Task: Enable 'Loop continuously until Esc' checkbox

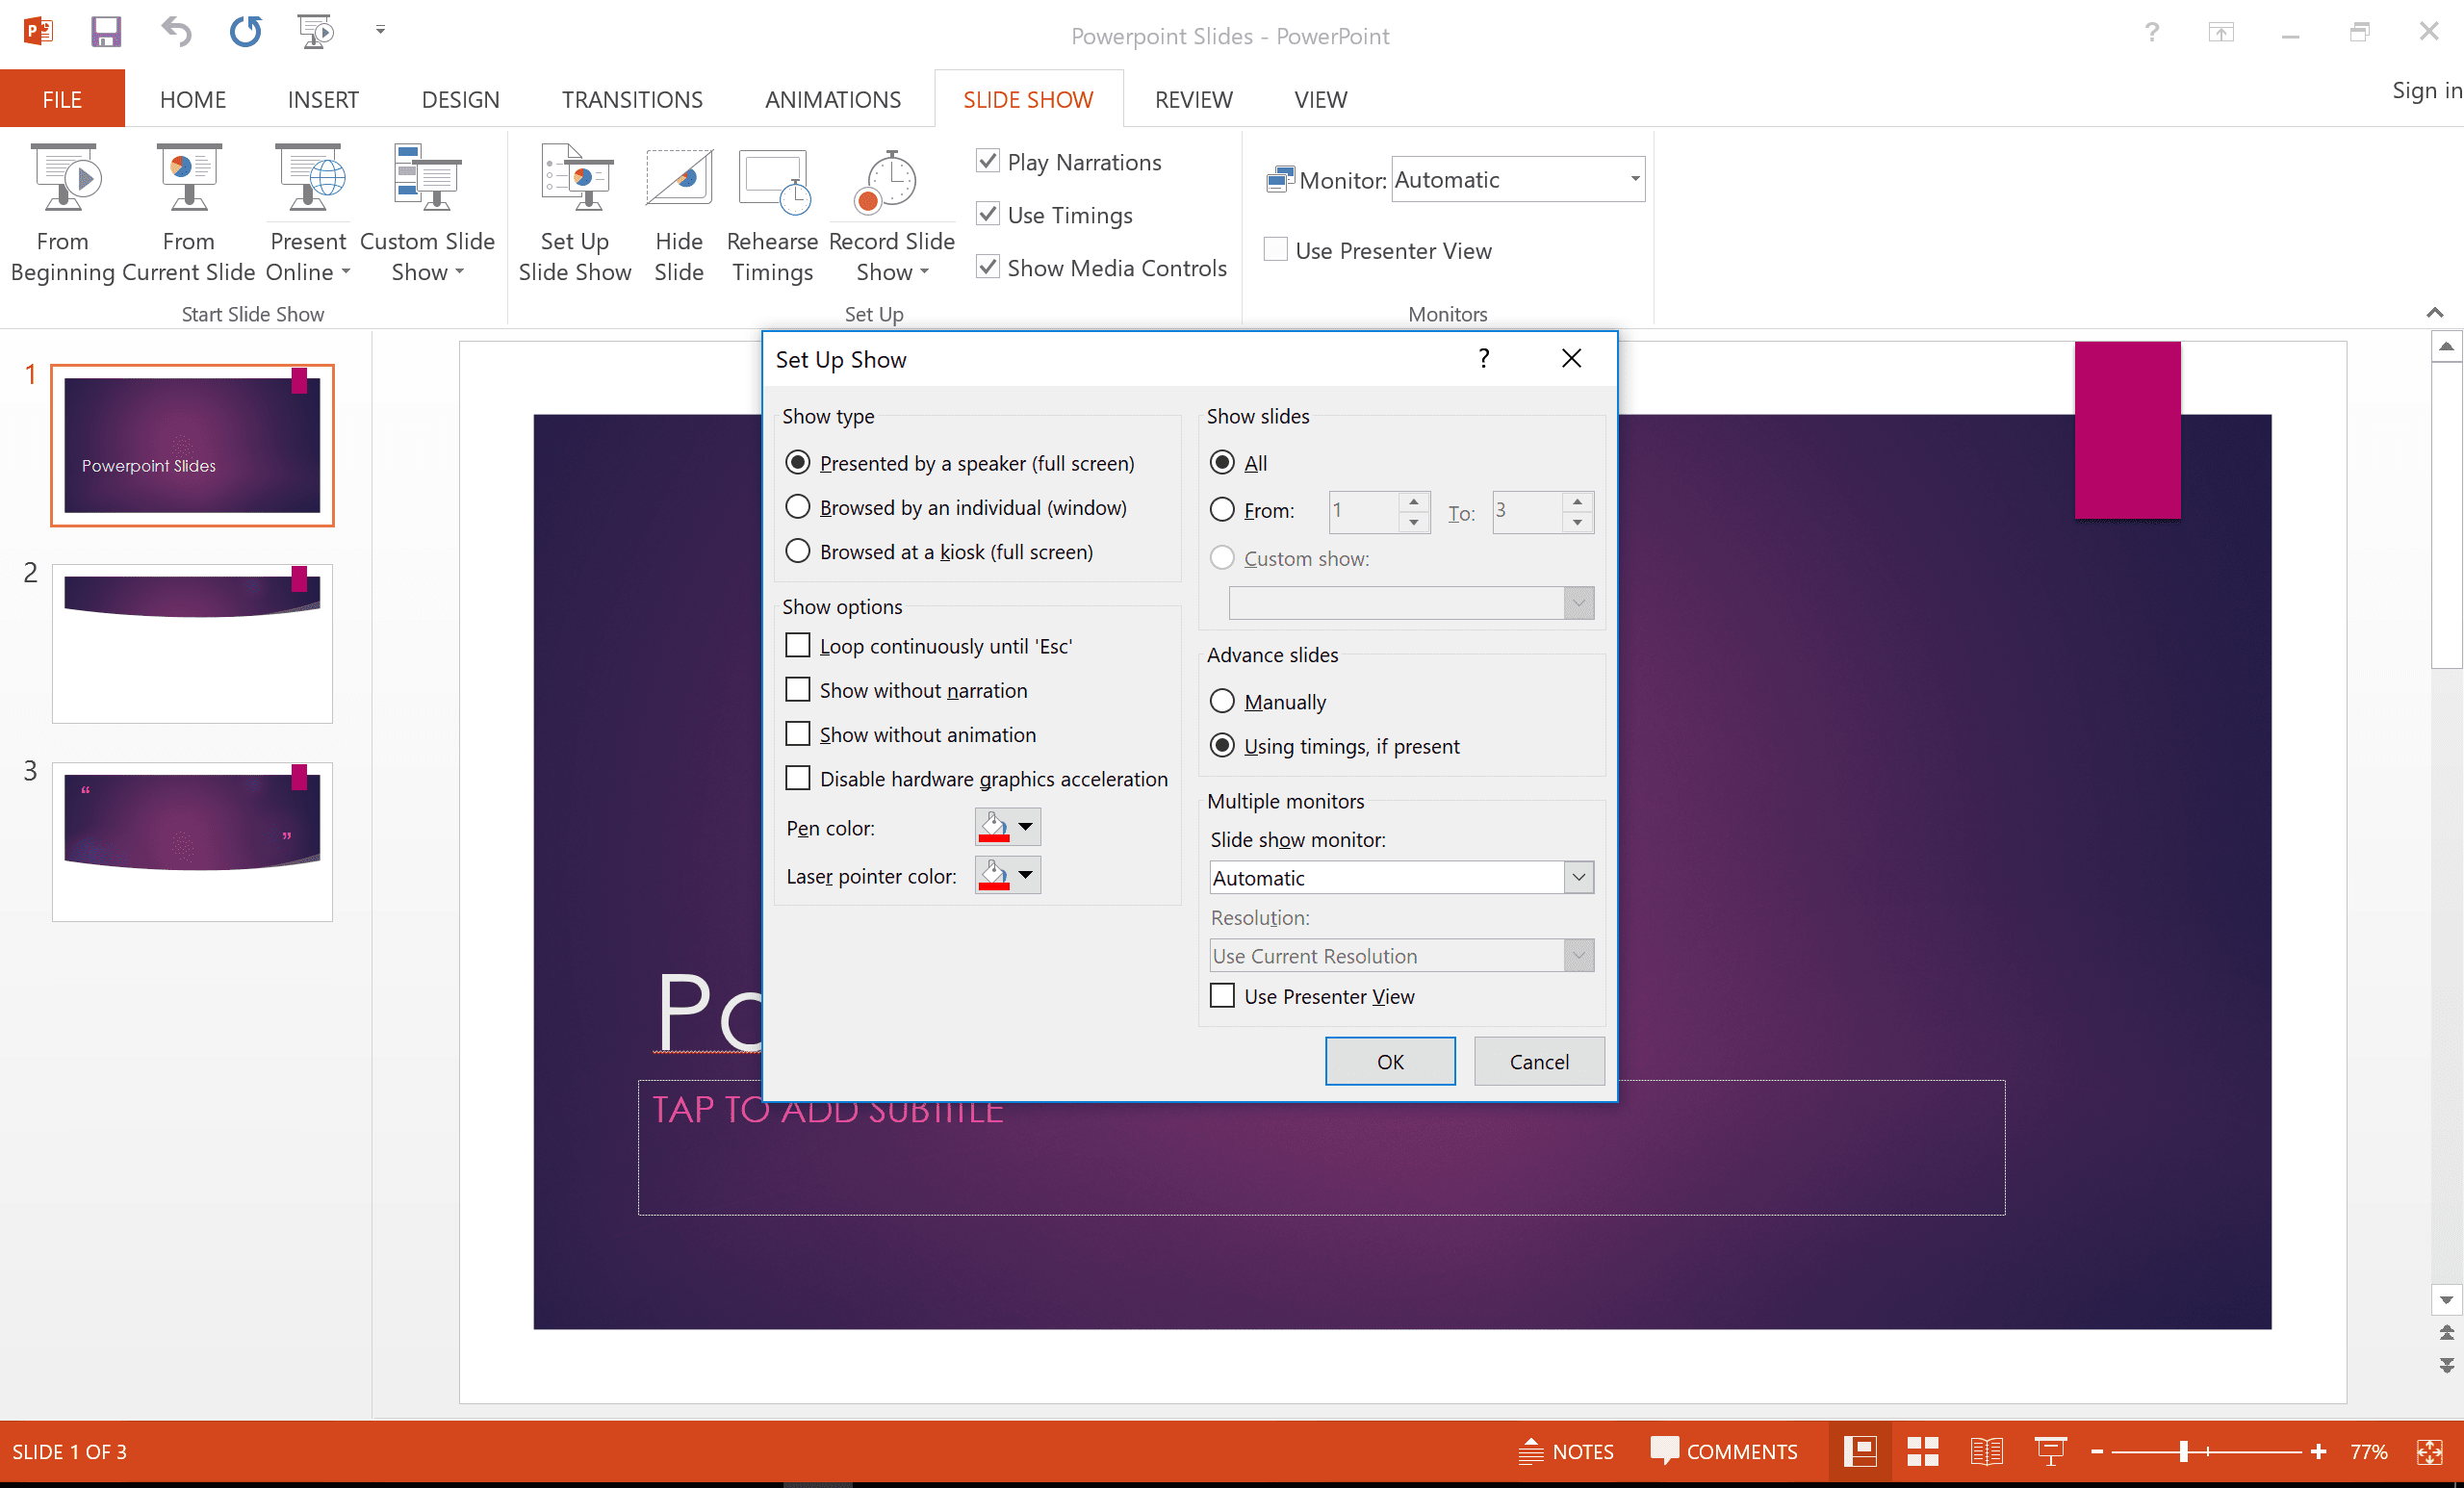Action: click(797, 645)
